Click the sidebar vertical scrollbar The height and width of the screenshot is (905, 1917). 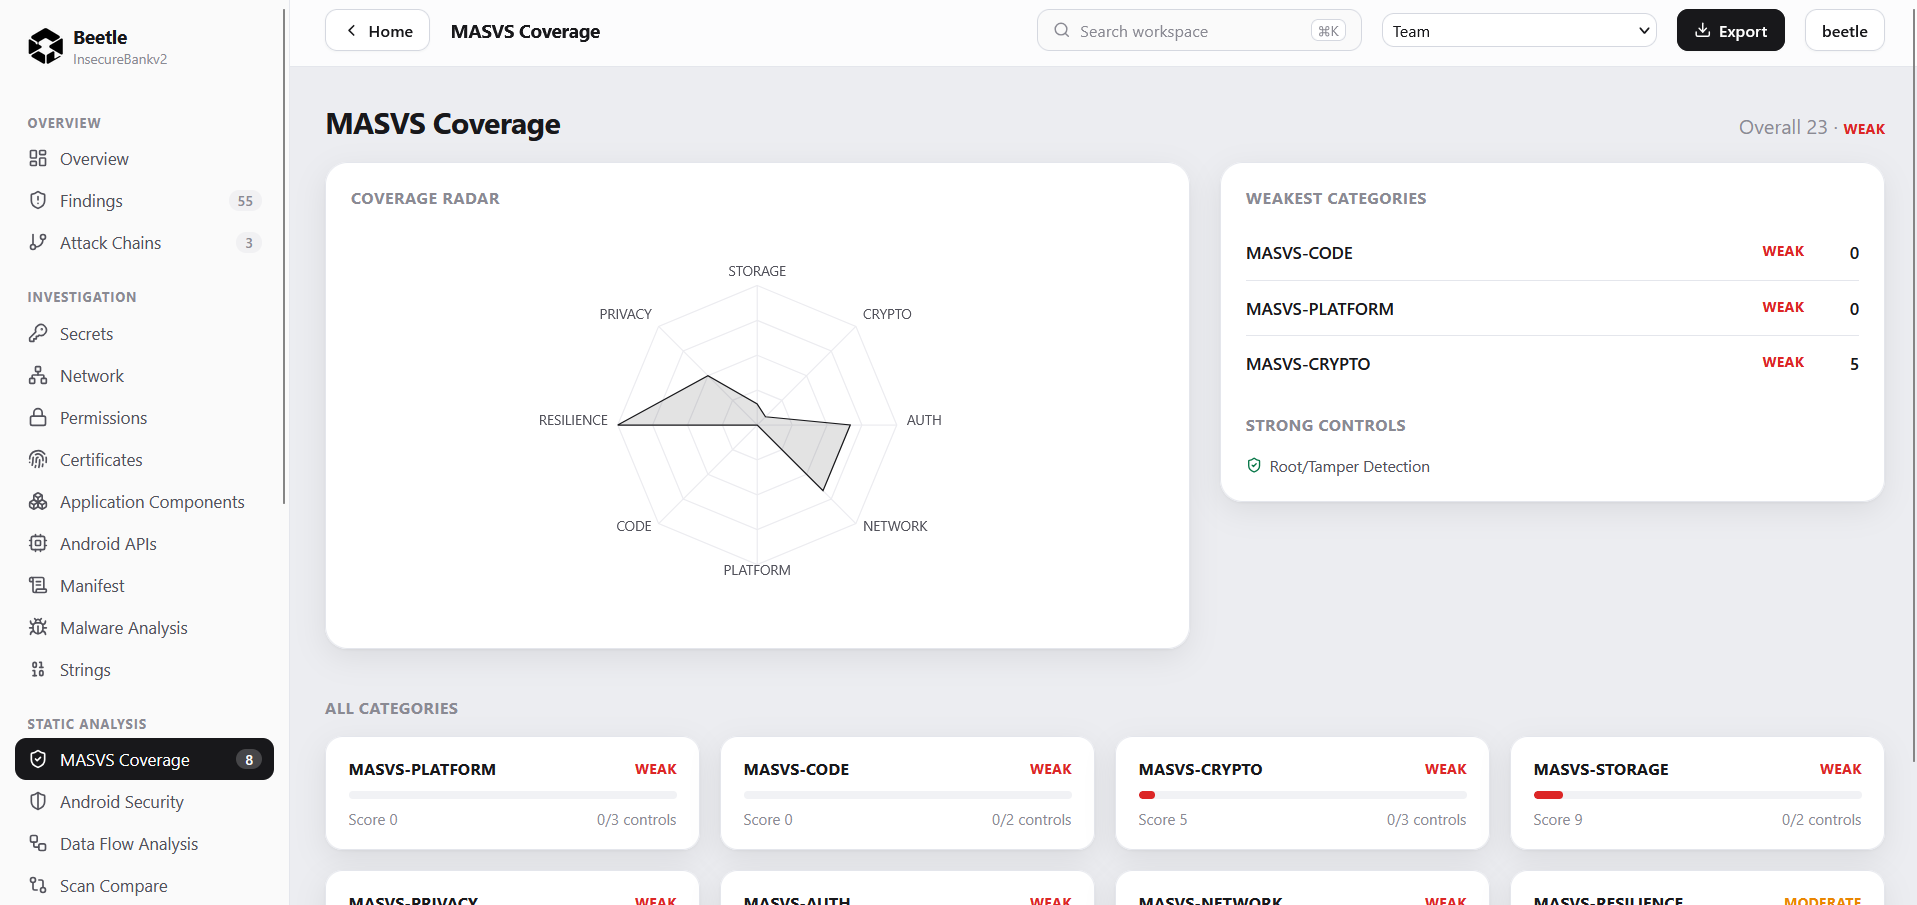[x=284, y=256]
